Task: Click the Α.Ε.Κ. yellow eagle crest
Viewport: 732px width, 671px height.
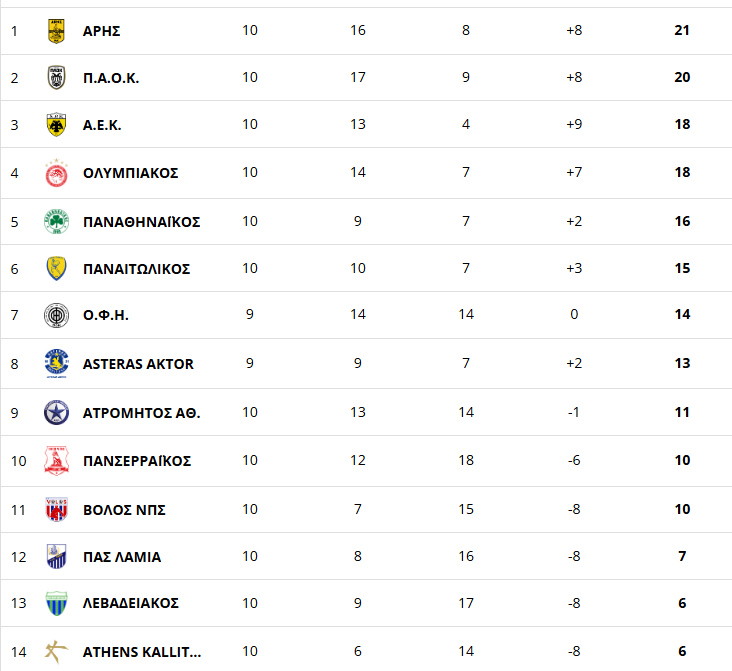Action: [x=56, y=125]
